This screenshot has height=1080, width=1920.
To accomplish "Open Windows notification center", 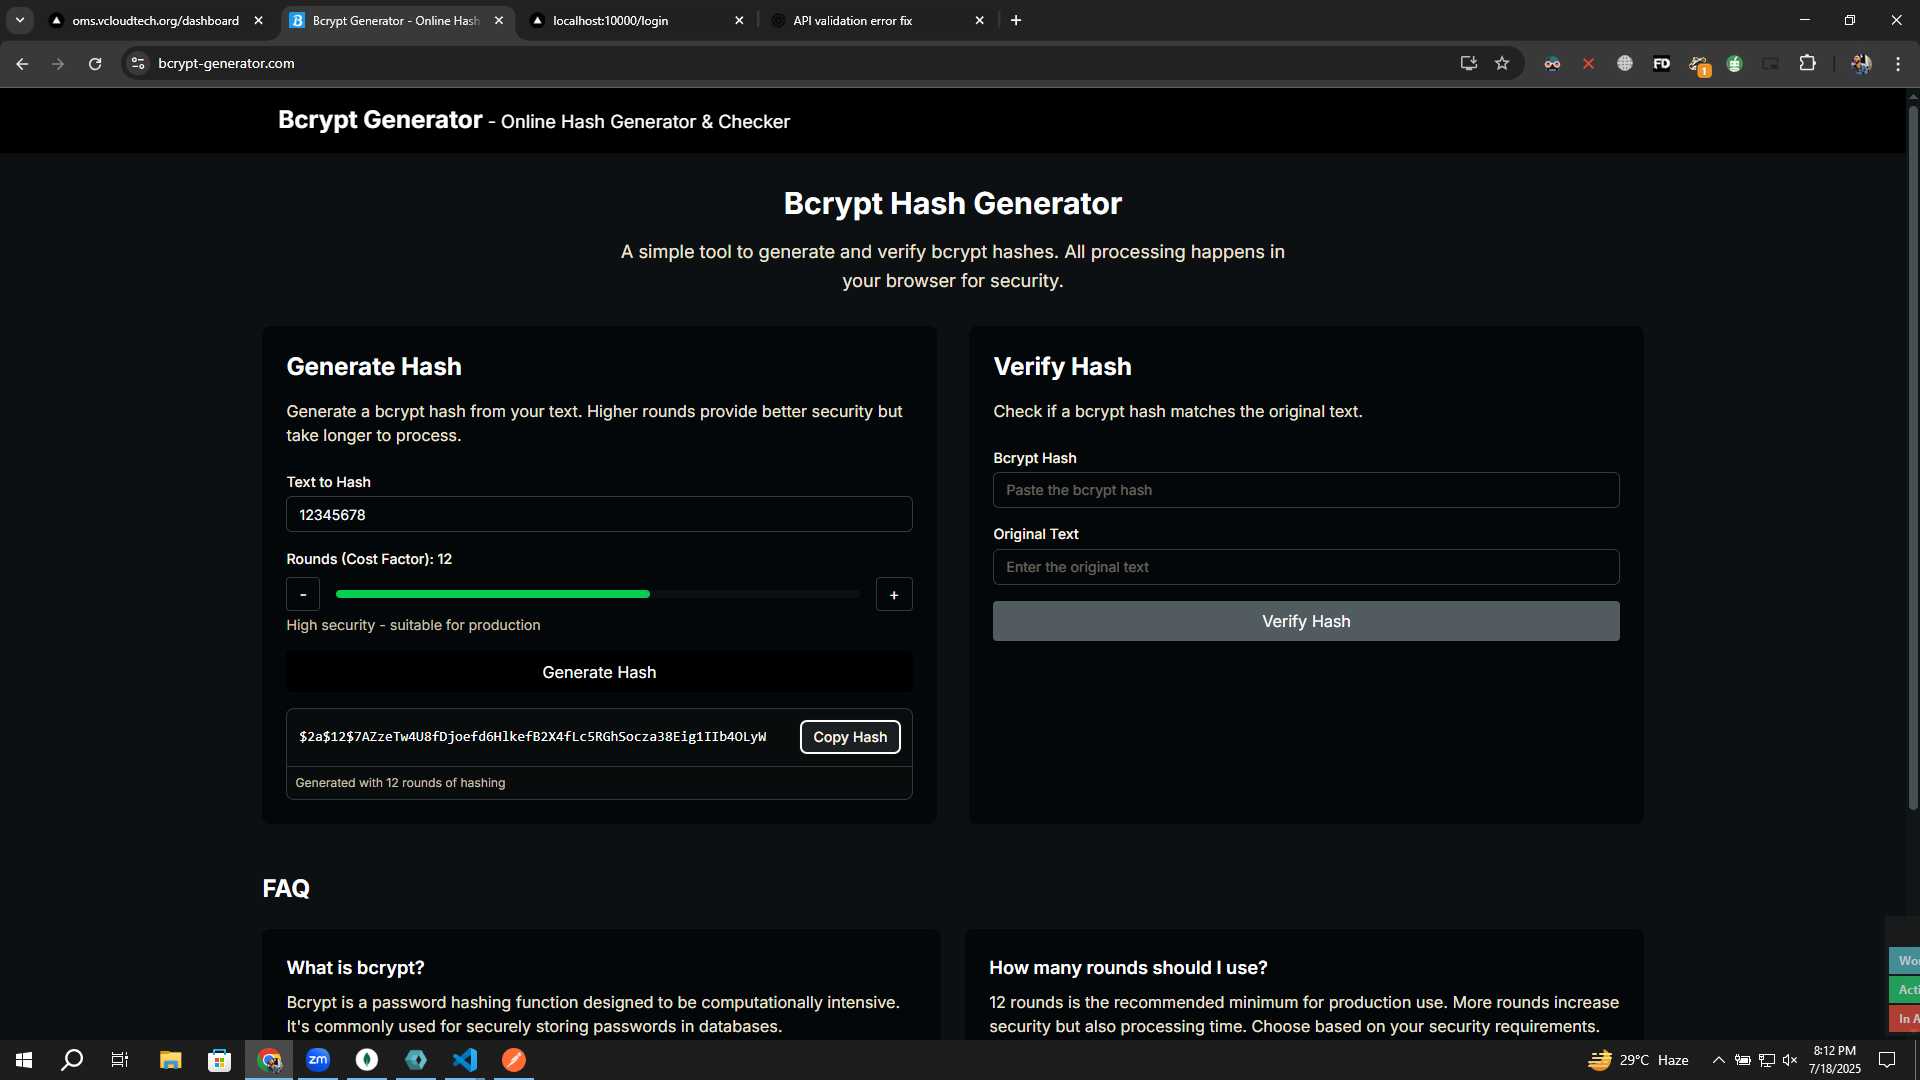I will pos(1887,1060).
